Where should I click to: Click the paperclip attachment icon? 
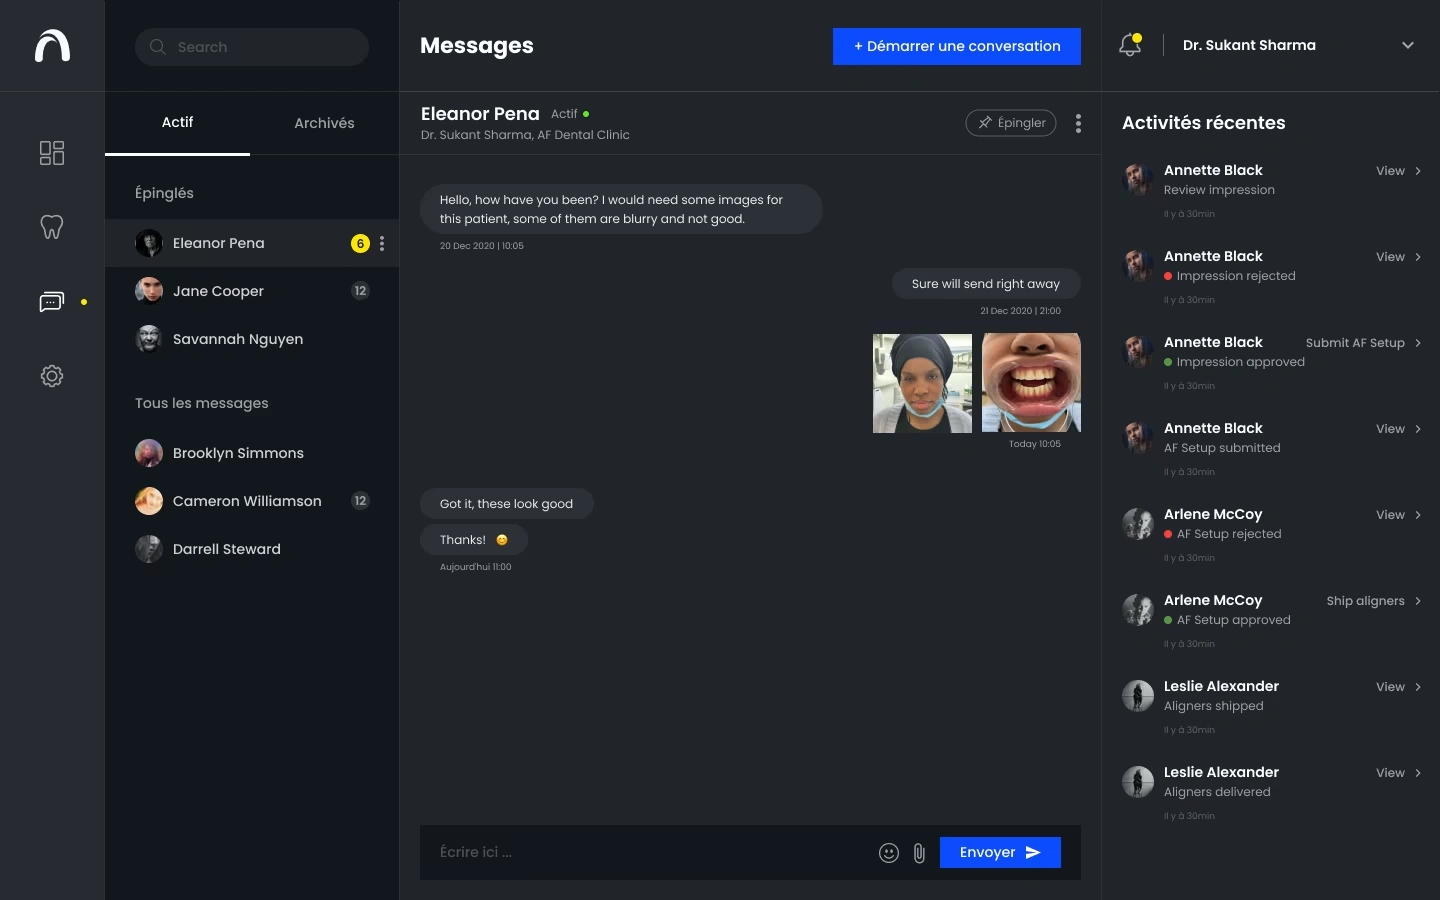tap(919, 853)
